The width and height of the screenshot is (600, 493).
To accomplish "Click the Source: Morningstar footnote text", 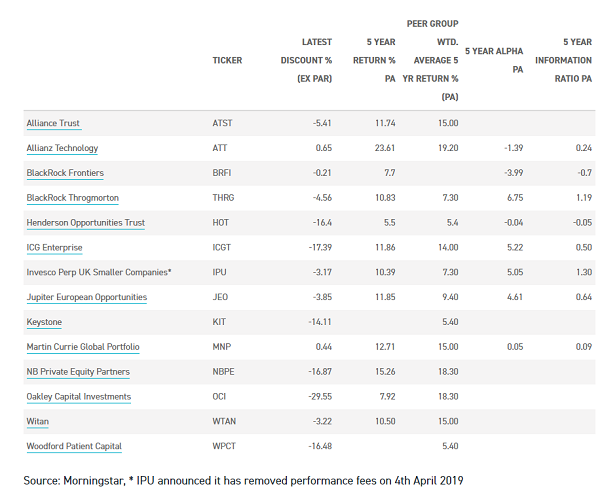I will click(243, 481).
